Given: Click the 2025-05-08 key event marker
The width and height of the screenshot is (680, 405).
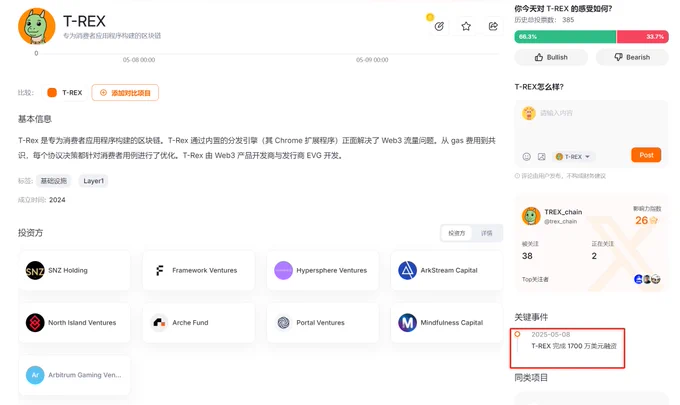Looking at the screenshot, I should coord(517,334).
